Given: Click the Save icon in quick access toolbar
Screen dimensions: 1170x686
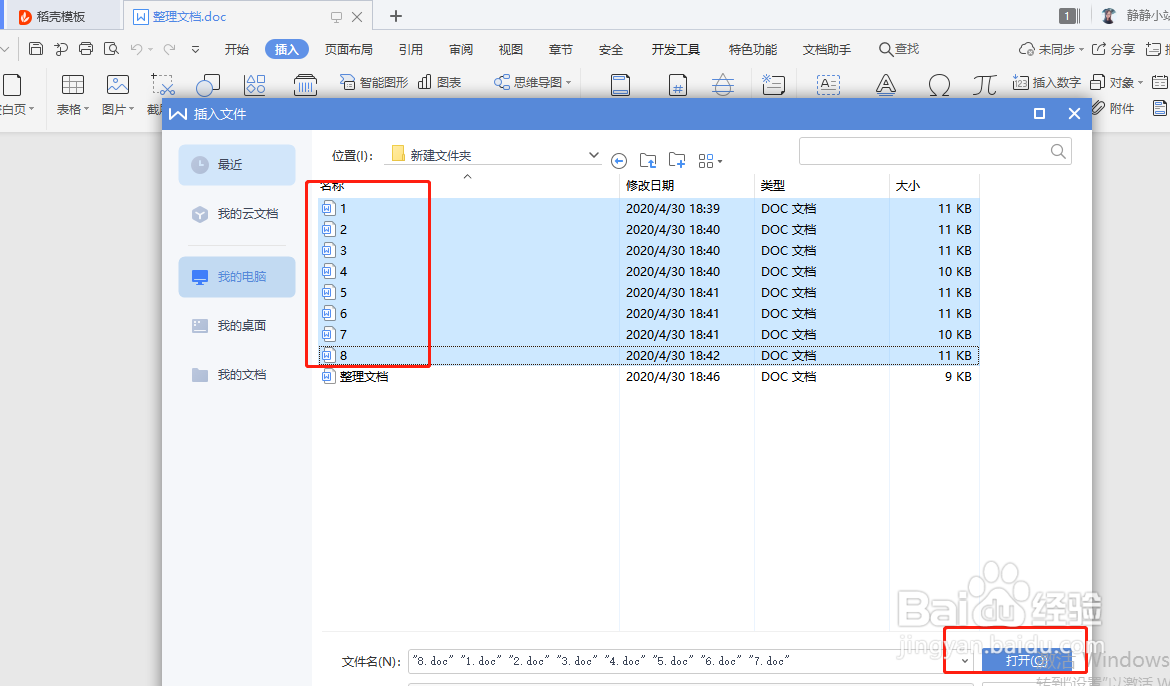Looking at the screenshot, I should tap(36, 49).
